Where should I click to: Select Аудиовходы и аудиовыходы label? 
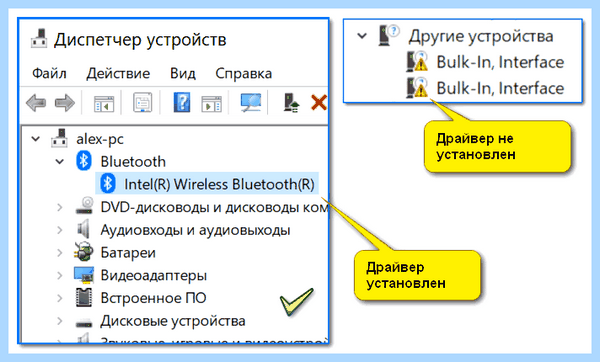[x=195, y=230]
